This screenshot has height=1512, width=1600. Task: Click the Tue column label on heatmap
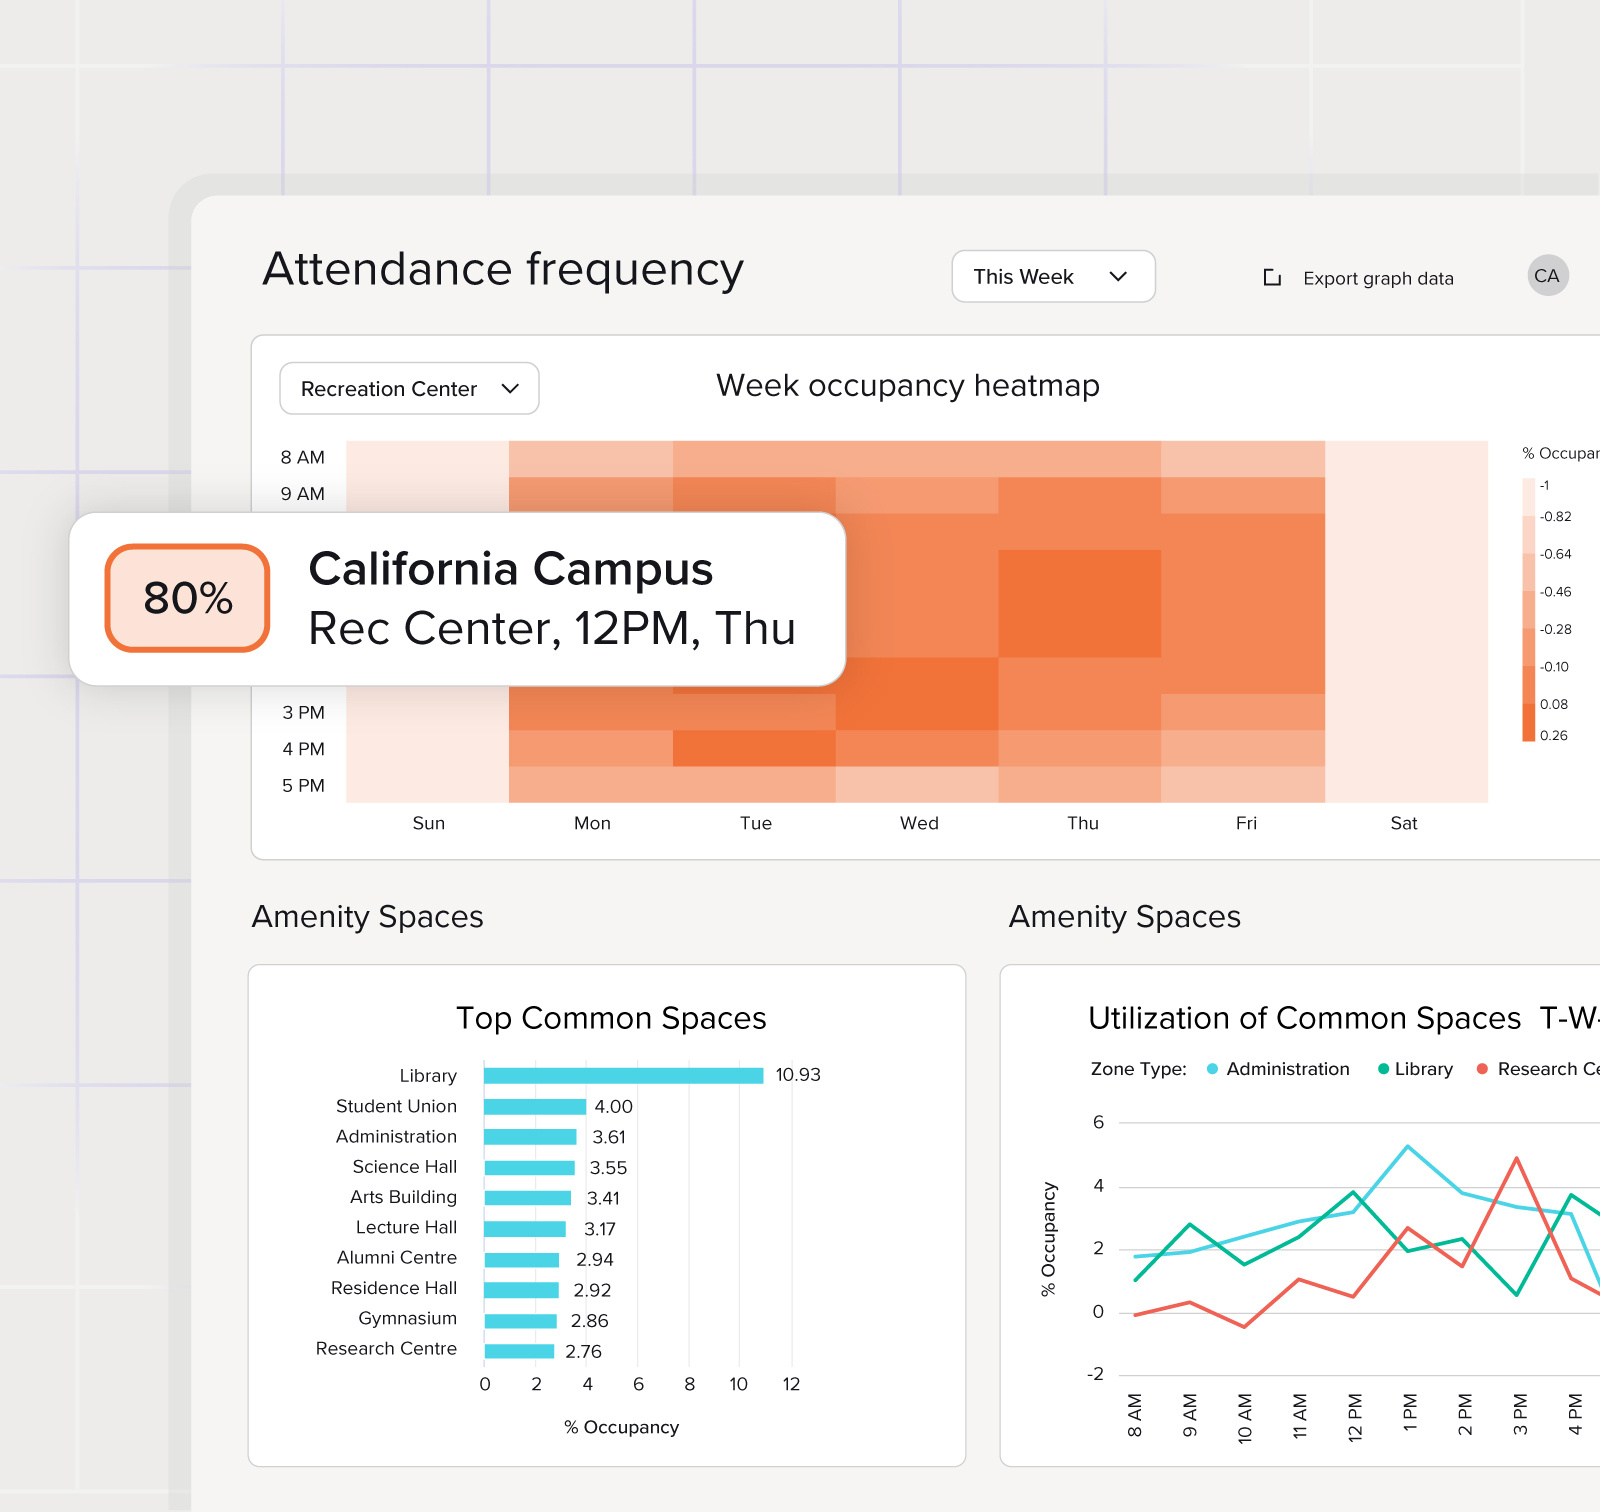tap(755, 823)
